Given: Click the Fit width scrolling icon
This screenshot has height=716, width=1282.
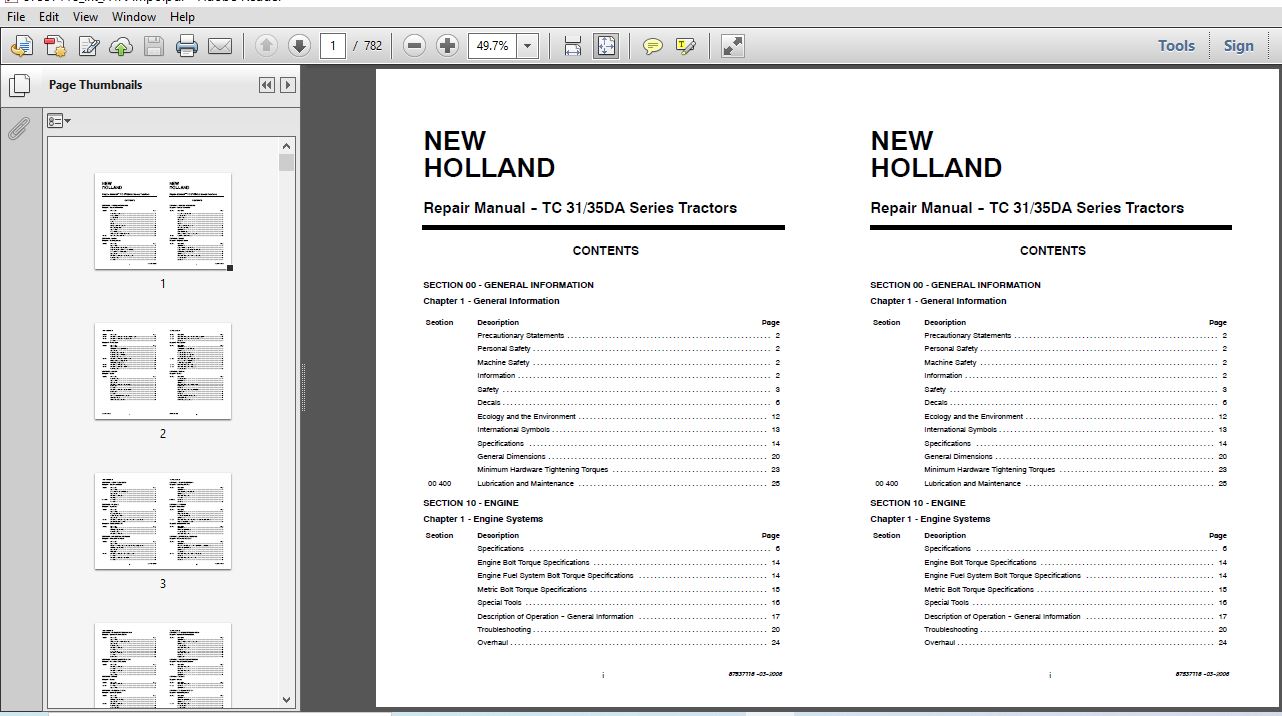Looking at the screenshot, I should [x=572, y=46].
